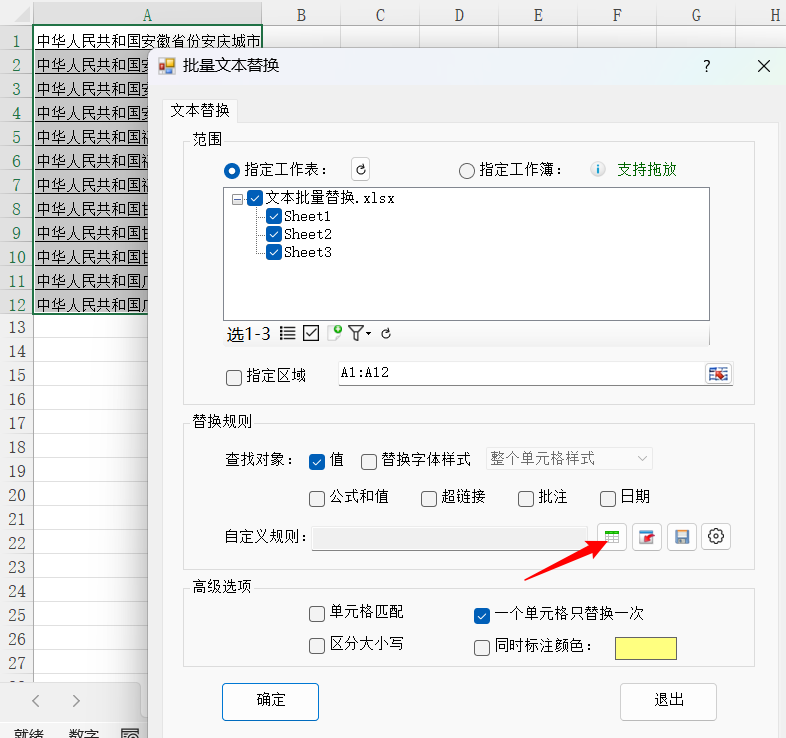Switch to the 文本替换 tab
This screenshot has height=738, width=786.
(x=200, y=110)
